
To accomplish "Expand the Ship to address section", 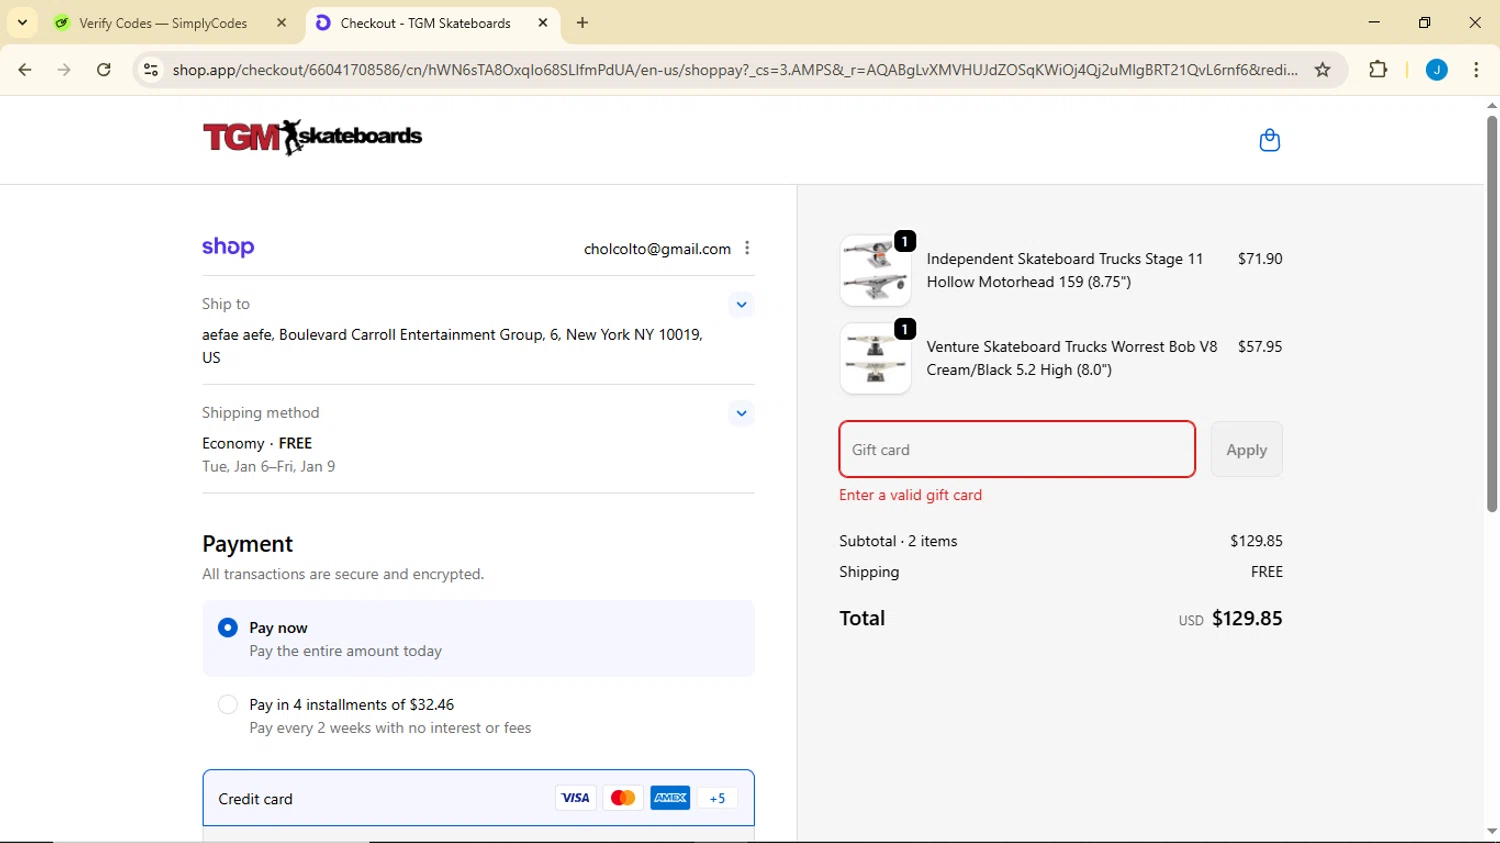I will [741, 304].
